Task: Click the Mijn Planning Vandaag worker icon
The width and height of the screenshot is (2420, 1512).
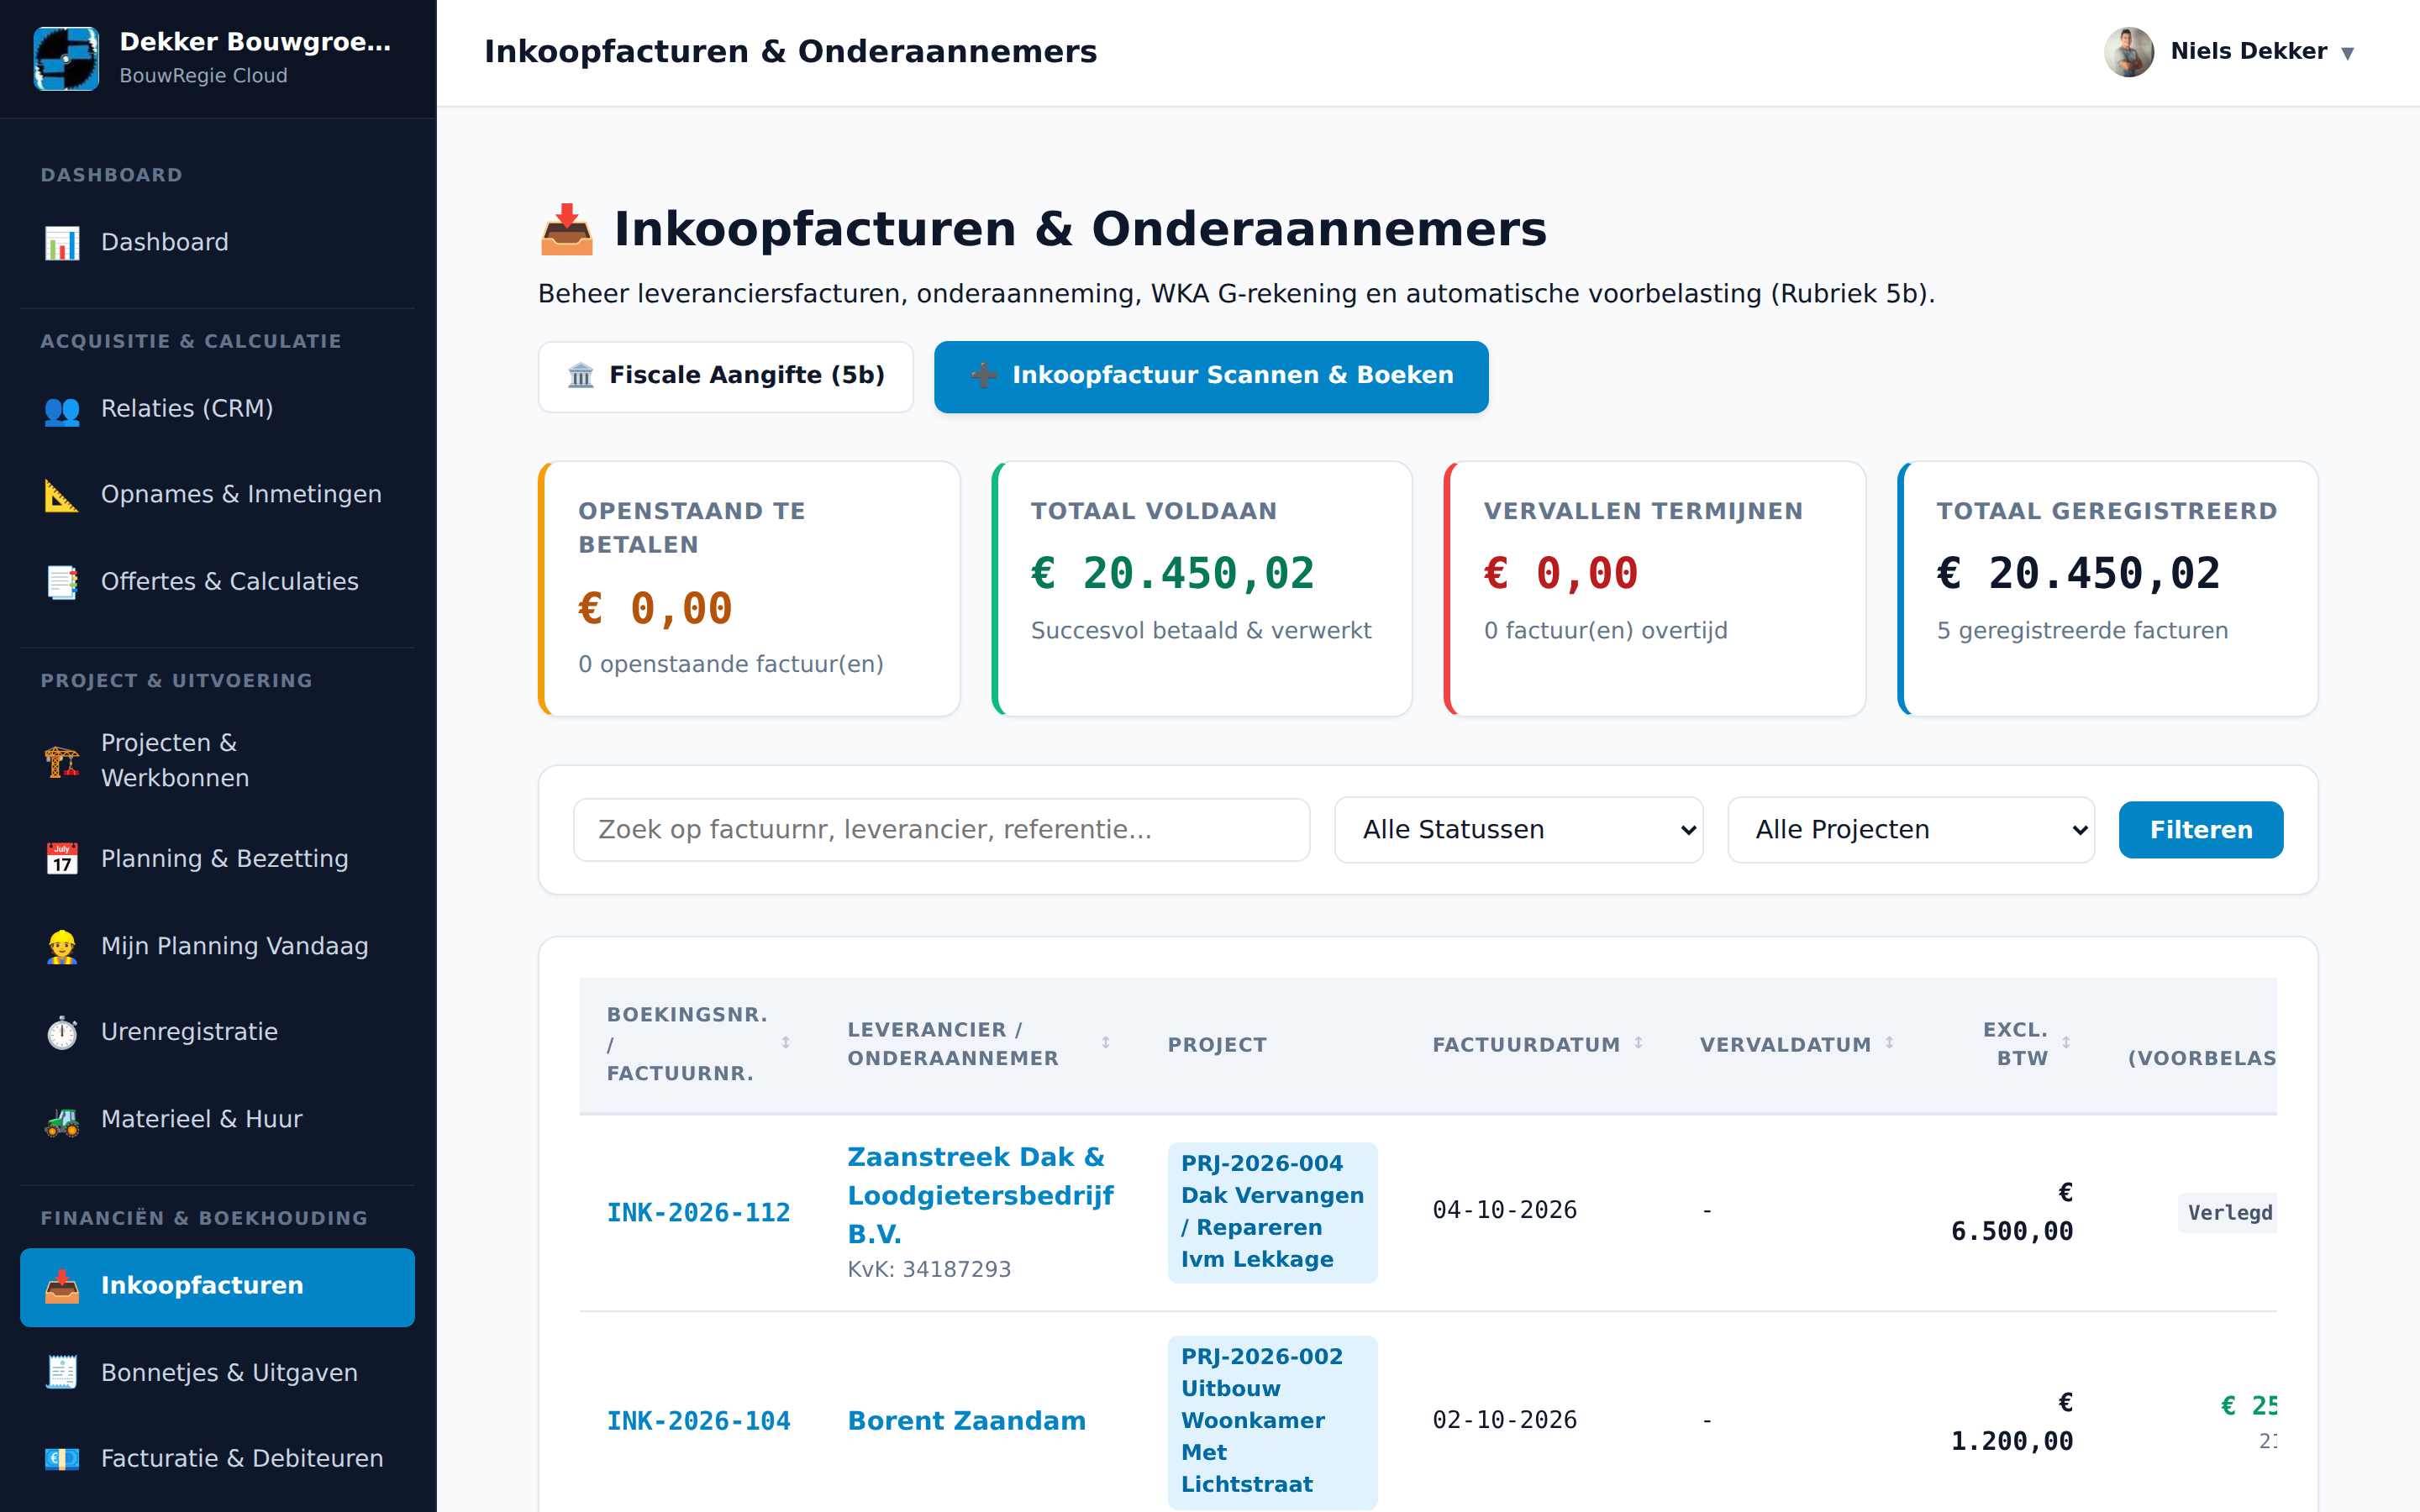Action: click(x=62, y=946)
